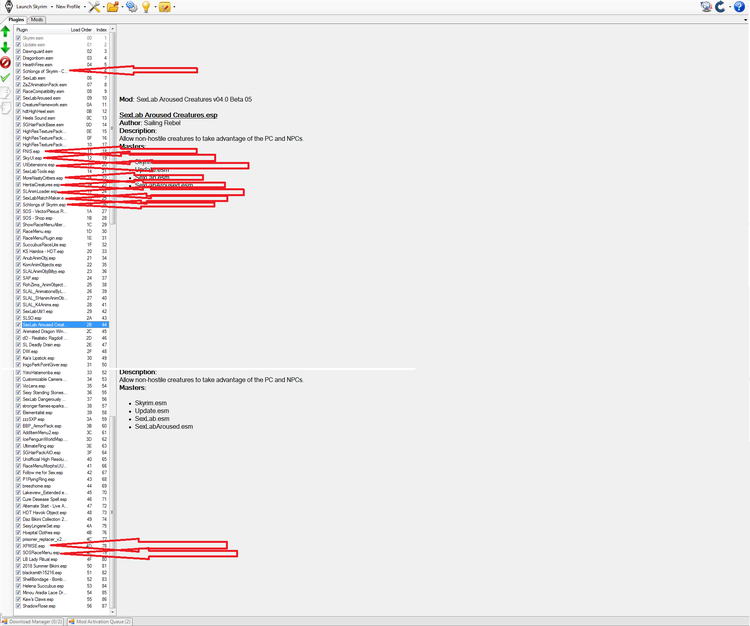Toggle the Dragonborn.esm checkbox
750x626 pixels.
point(18,58)
